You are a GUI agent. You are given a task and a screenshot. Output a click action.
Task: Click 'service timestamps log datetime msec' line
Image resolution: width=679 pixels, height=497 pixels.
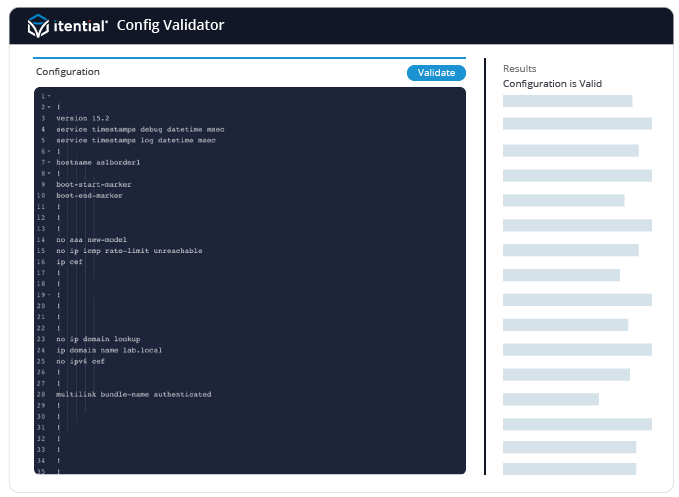coord(136,140)
